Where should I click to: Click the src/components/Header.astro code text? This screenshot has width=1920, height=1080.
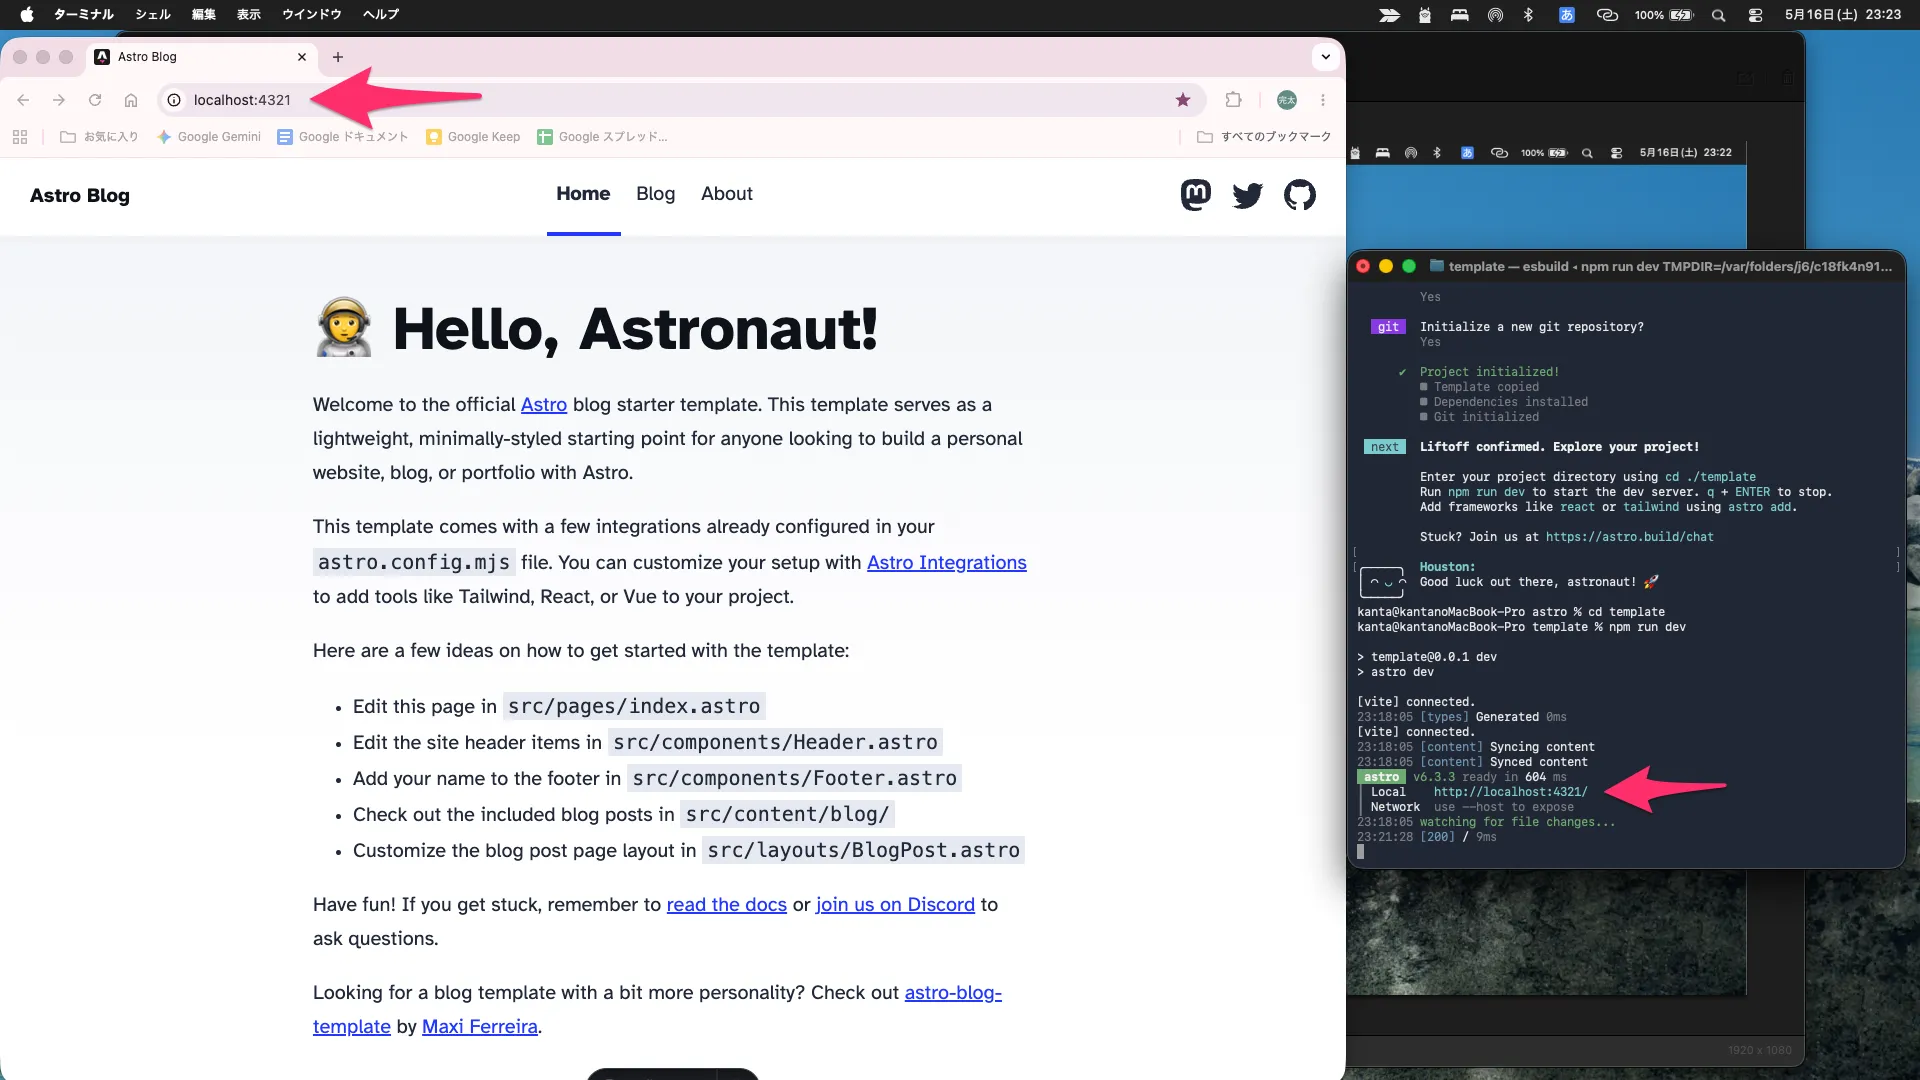click(x=775, y=743)
